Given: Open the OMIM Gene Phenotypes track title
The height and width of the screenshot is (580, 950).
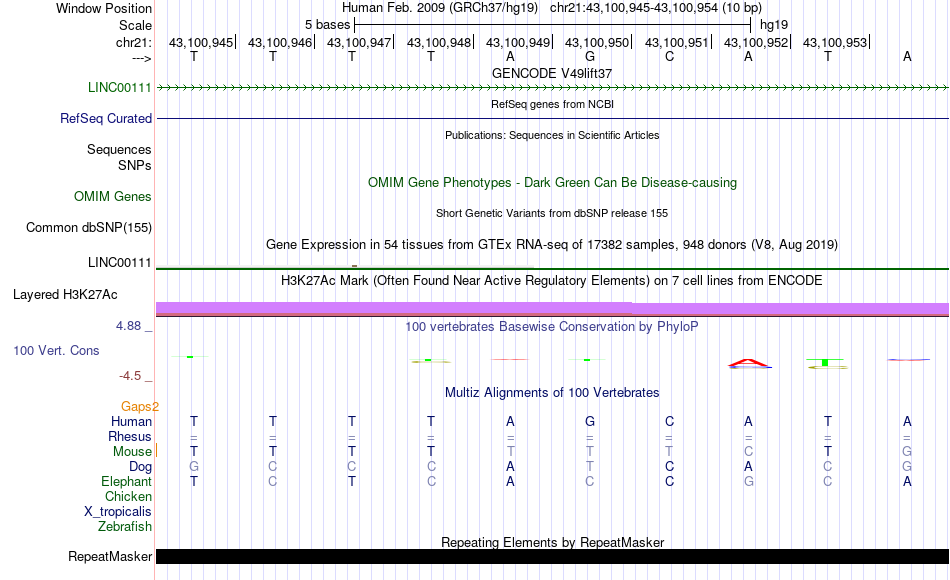Looking at the screenshot, I should (x=552, y=182).
